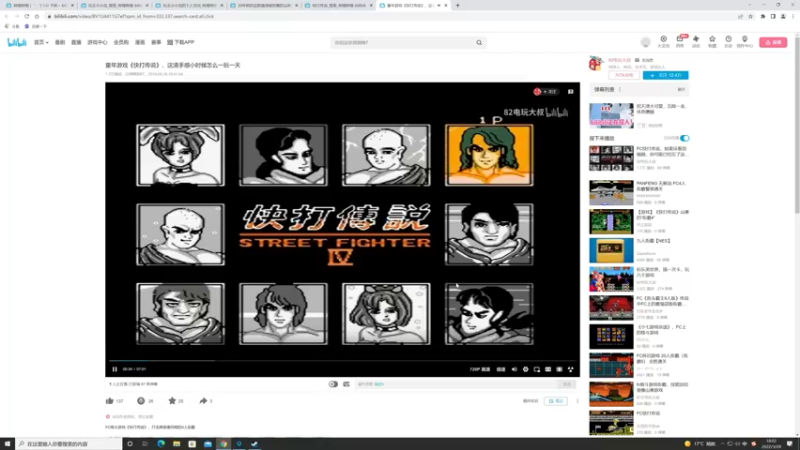800x450 pixels.
Task: Click the pink upload 投稿 button
Action: 773,42
